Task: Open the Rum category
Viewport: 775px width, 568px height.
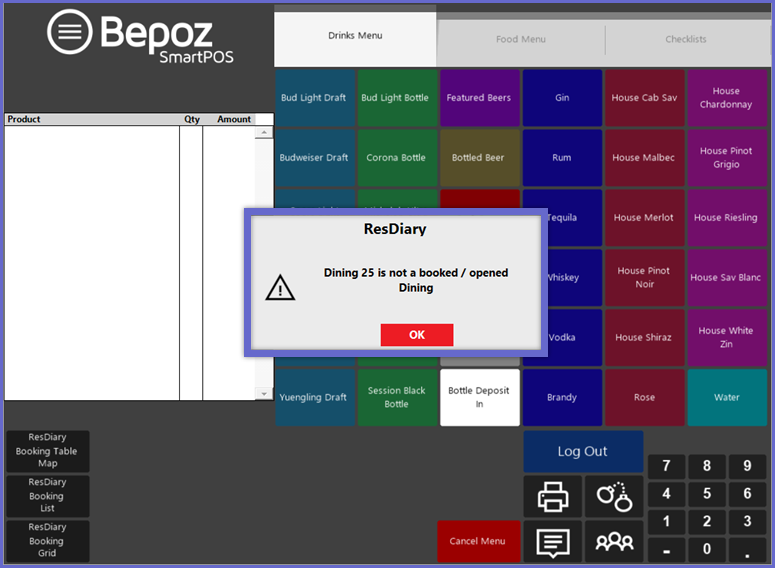Action: pos(562,158)
